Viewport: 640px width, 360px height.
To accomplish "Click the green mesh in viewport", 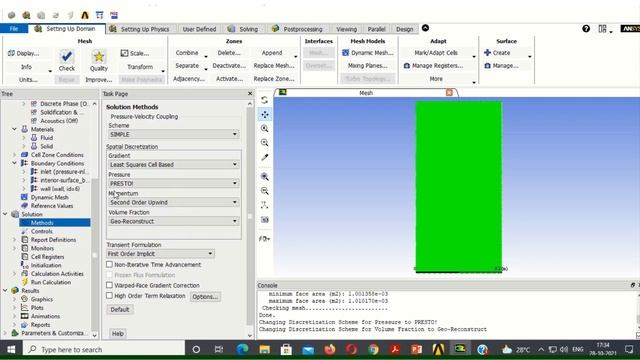I will pyautogui.click(x=458, y=186).
